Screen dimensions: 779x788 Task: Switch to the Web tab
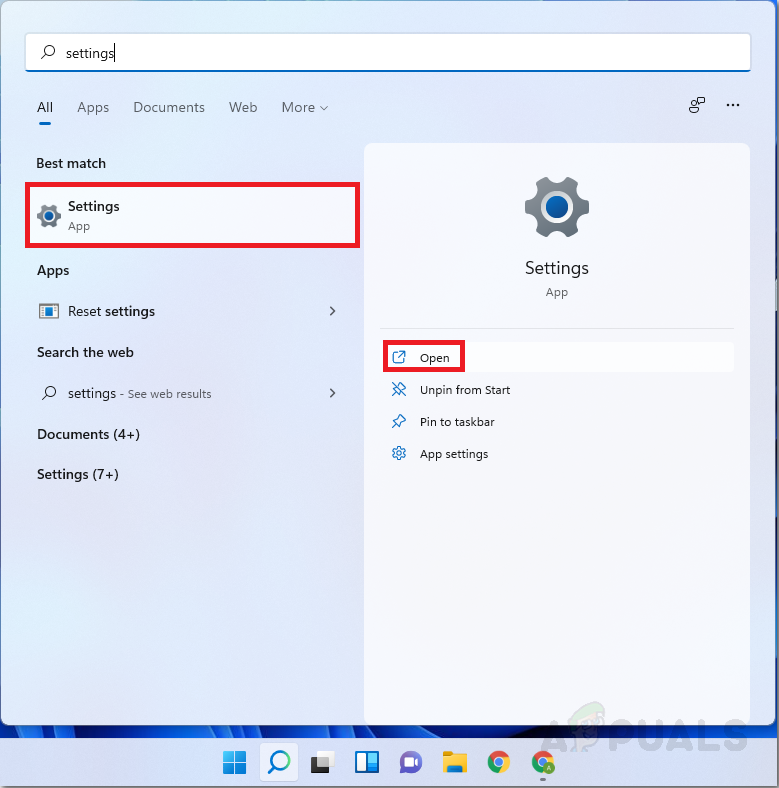point(243,107)
